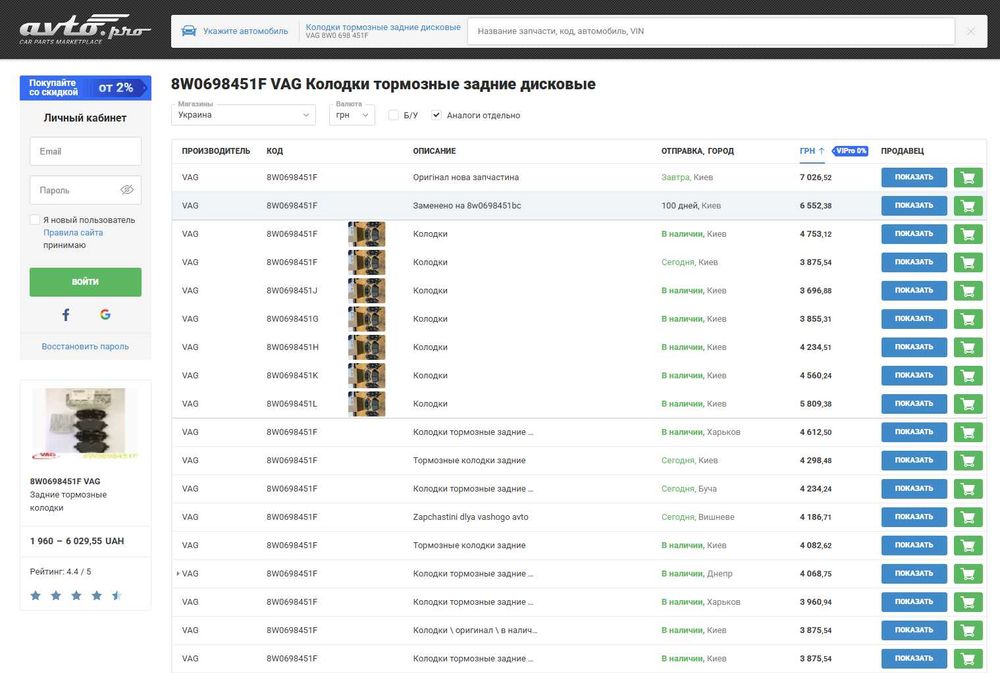Screen dimensions: 1000x673
Task: Add the Буча 4 234,24 offer to cart
Action: click(x=967, y=488)
